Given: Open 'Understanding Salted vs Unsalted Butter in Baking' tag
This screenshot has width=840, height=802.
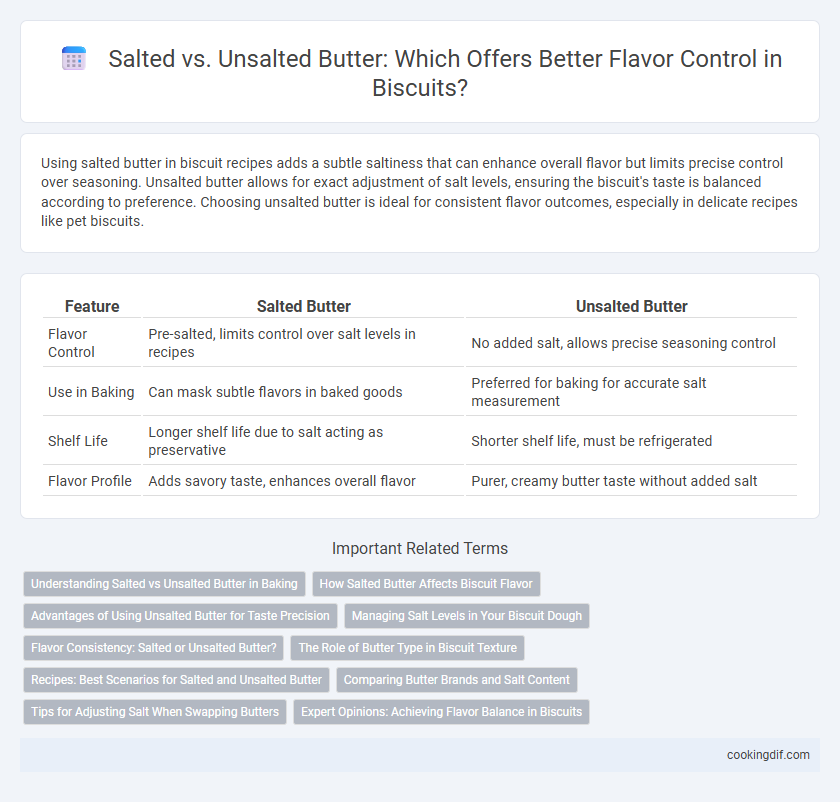Looking at the screenshot, I should pos(164,583).
